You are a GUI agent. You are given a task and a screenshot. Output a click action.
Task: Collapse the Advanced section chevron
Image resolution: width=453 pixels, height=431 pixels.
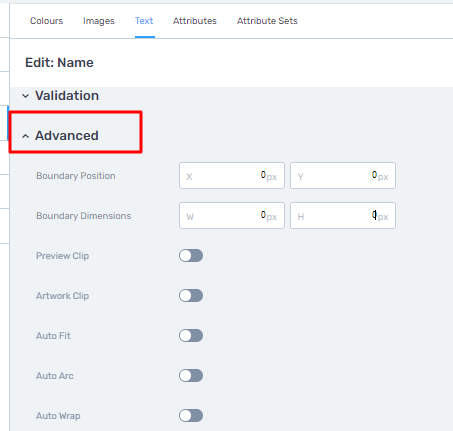[25, 136]
